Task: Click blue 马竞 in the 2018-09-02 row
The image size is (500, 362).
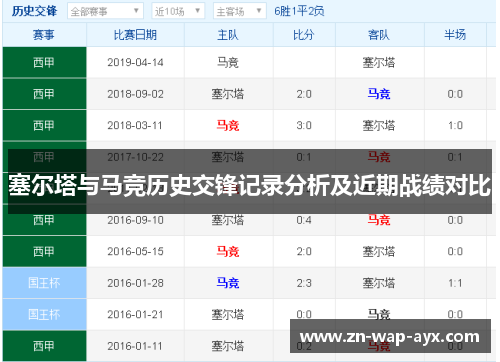Action: click(379, 94)
